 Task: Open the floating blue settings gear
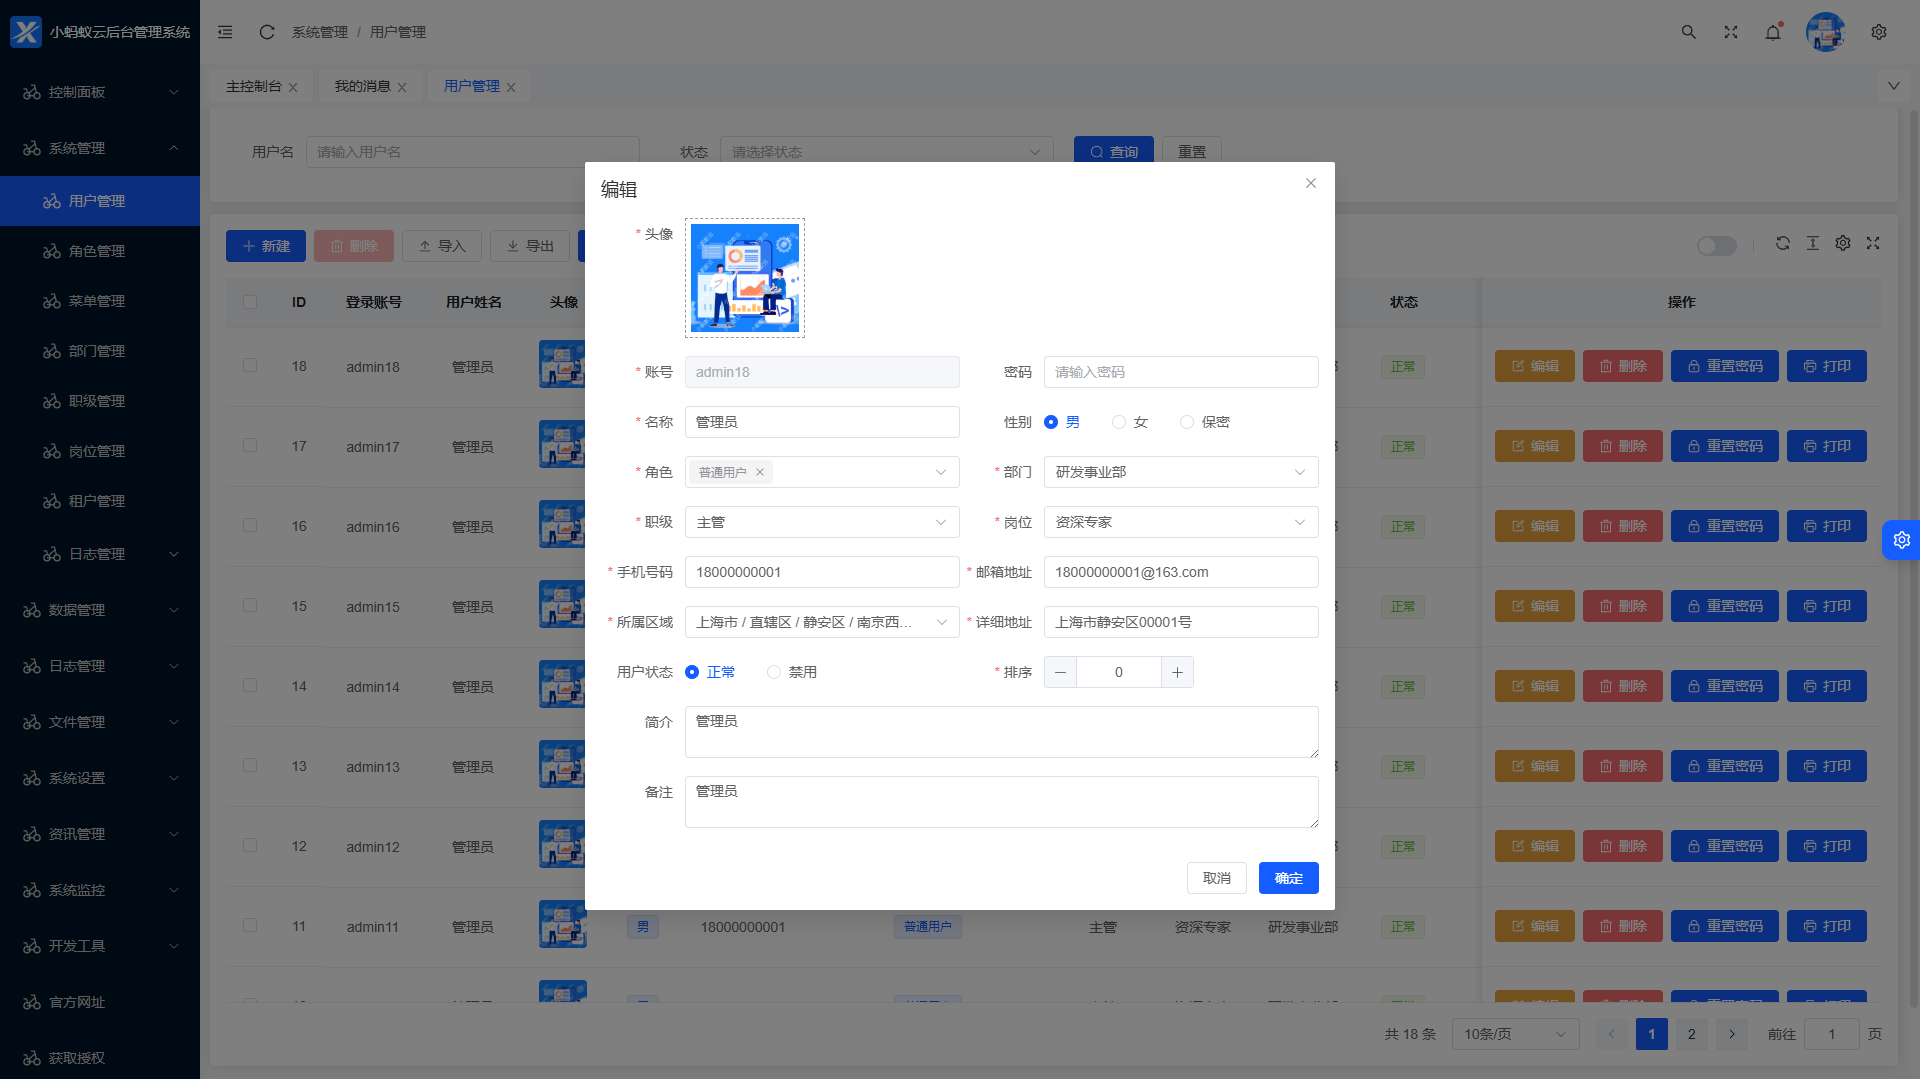point(1901,540)
